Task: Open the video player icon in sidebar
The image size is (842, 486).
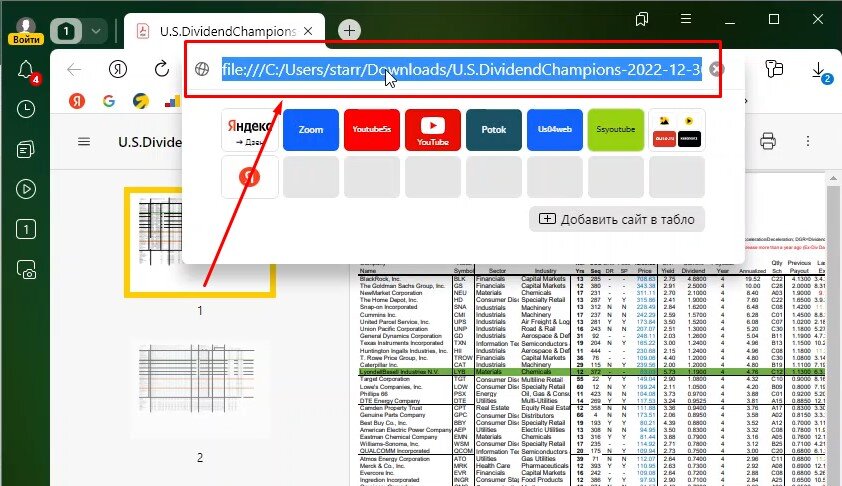Action: (x=26, y=189)
